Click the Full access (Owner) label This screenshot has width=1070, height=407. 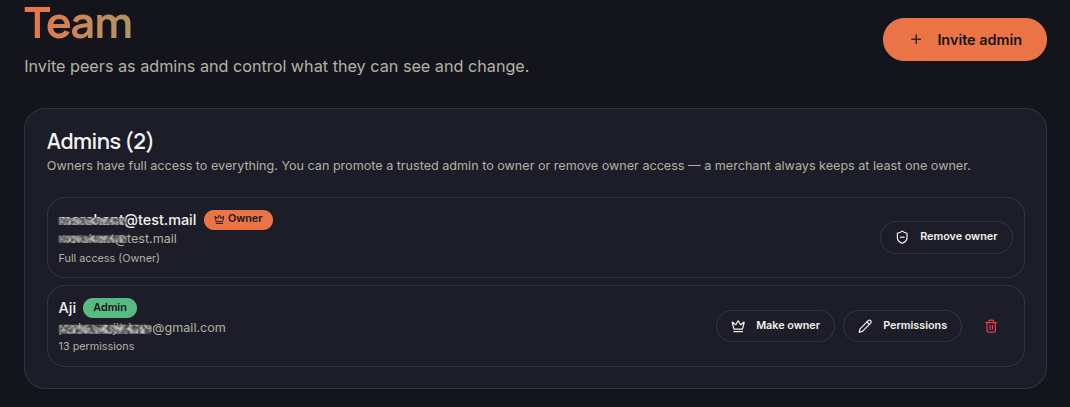tap(109, 258)
